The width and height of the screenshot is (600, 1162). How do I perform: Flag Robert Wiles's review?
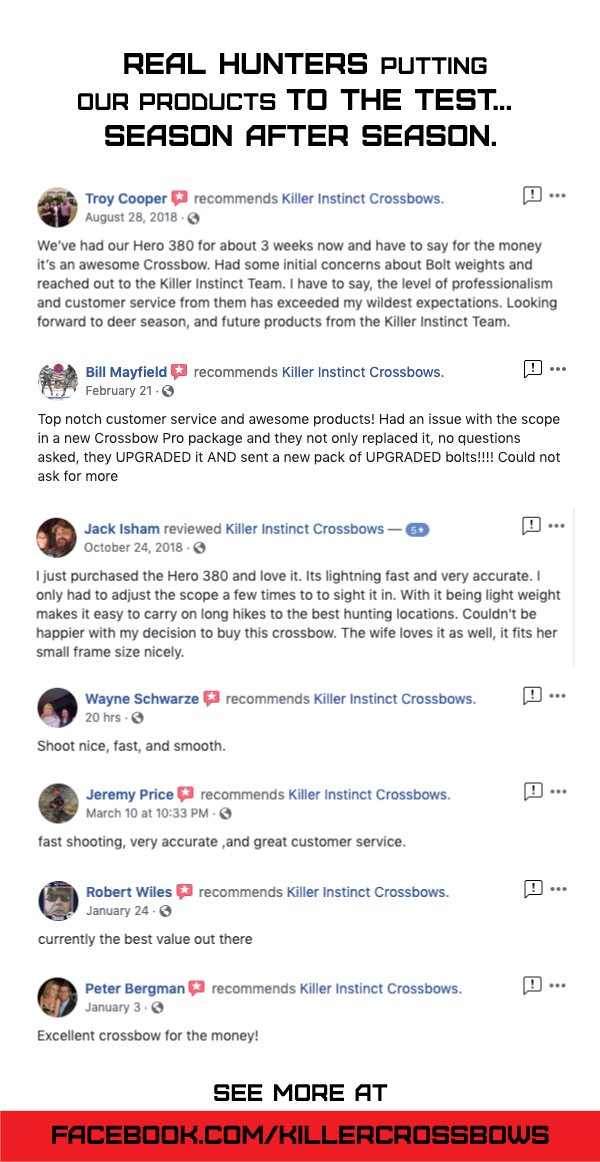532,888
